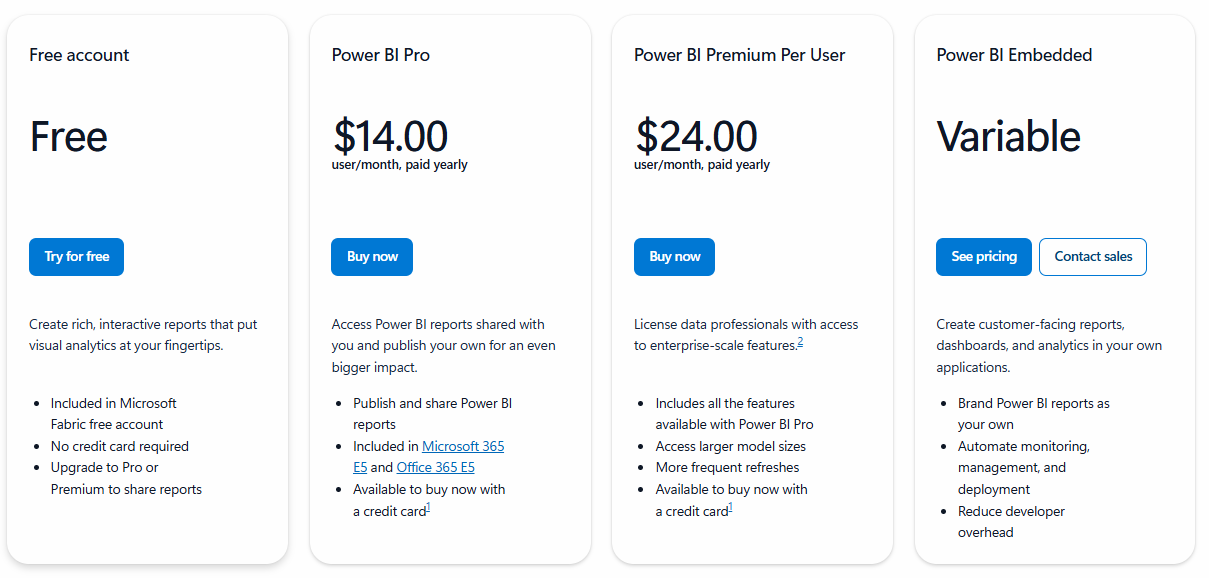Choose Buy now for Premium Per User
The image size is (1209, 578).
point(674,257)
